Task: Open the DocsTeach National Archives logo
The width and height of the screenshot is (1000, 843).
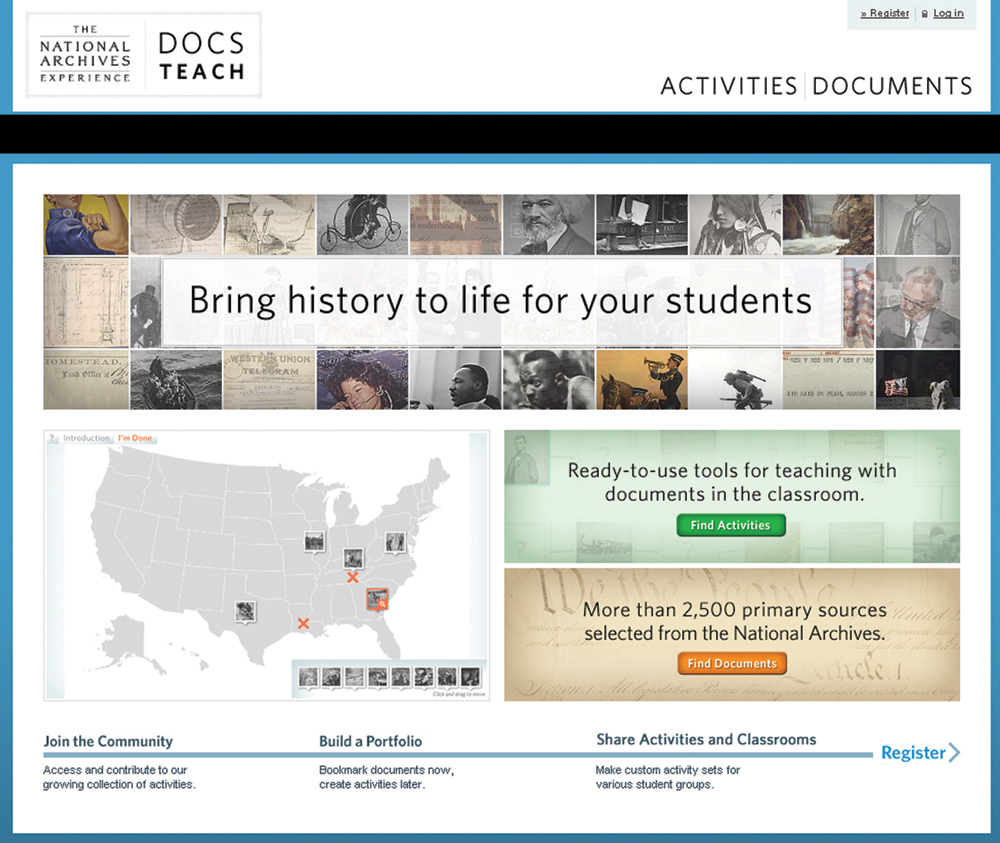Action: coord(144,56)
